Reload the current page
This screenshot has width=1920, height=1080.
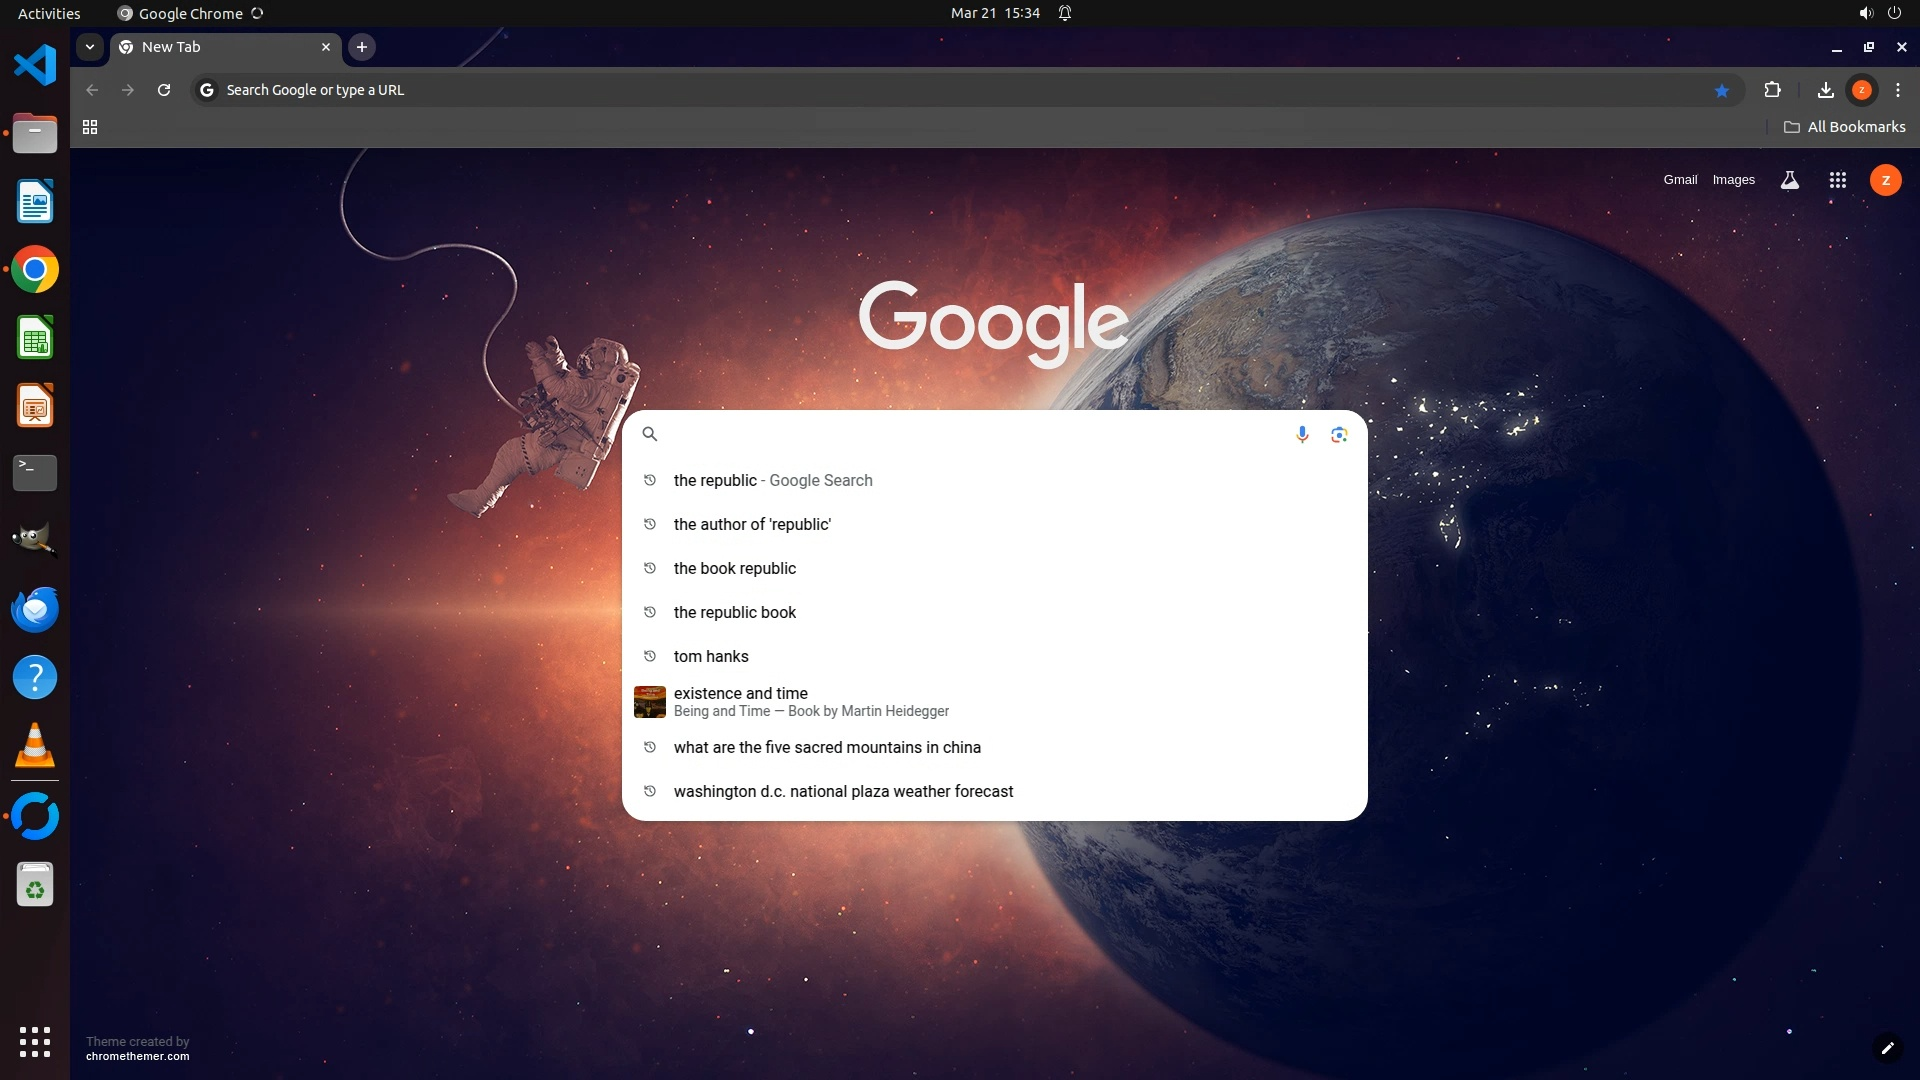(164, 90)
